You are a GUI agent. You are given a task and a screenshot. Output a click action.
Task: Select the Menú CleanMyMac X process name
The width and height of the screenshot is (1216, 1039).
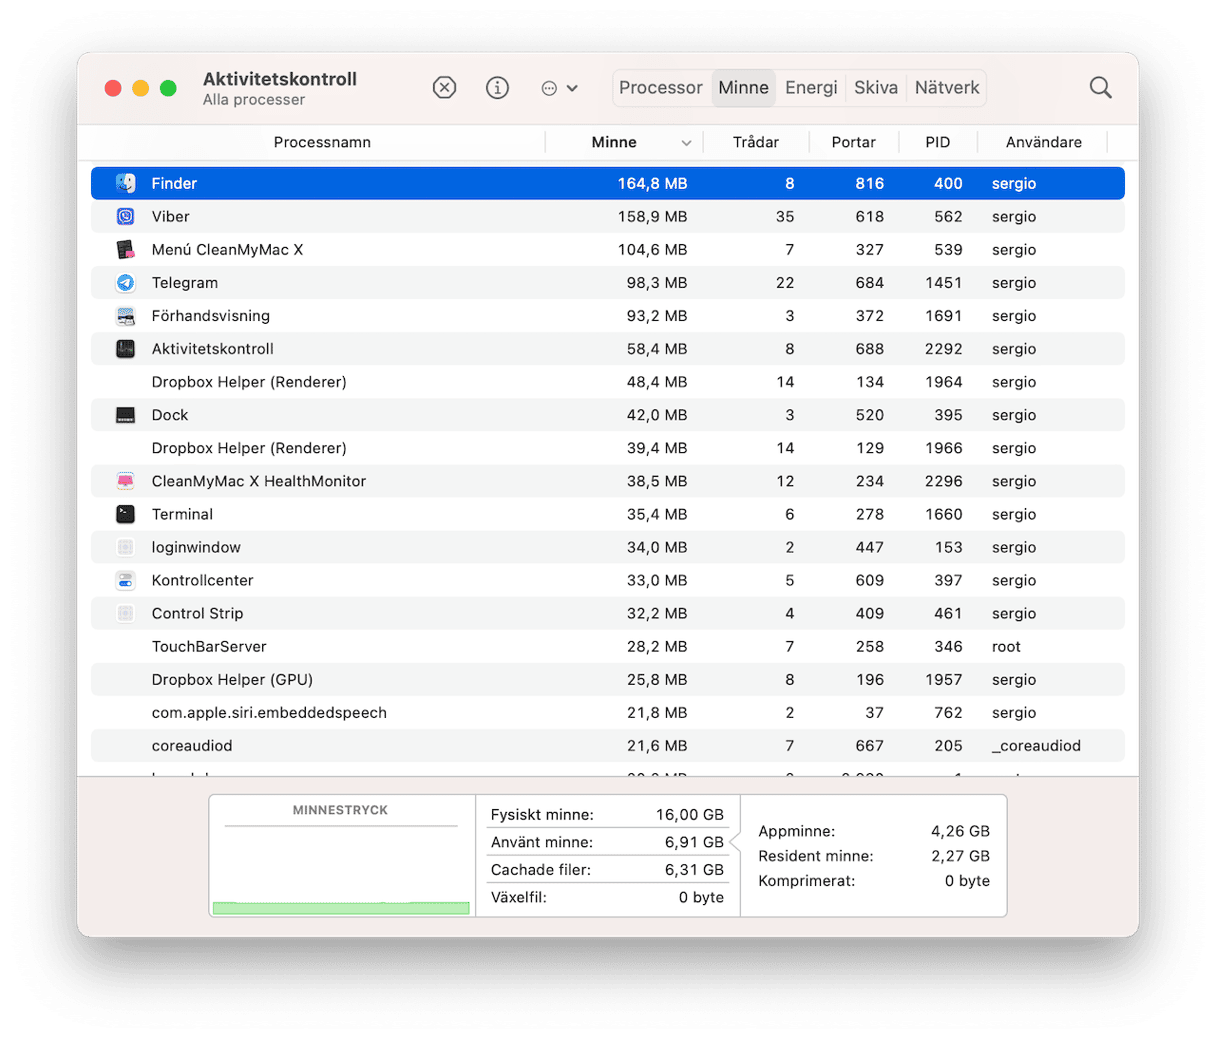(227, 249)
